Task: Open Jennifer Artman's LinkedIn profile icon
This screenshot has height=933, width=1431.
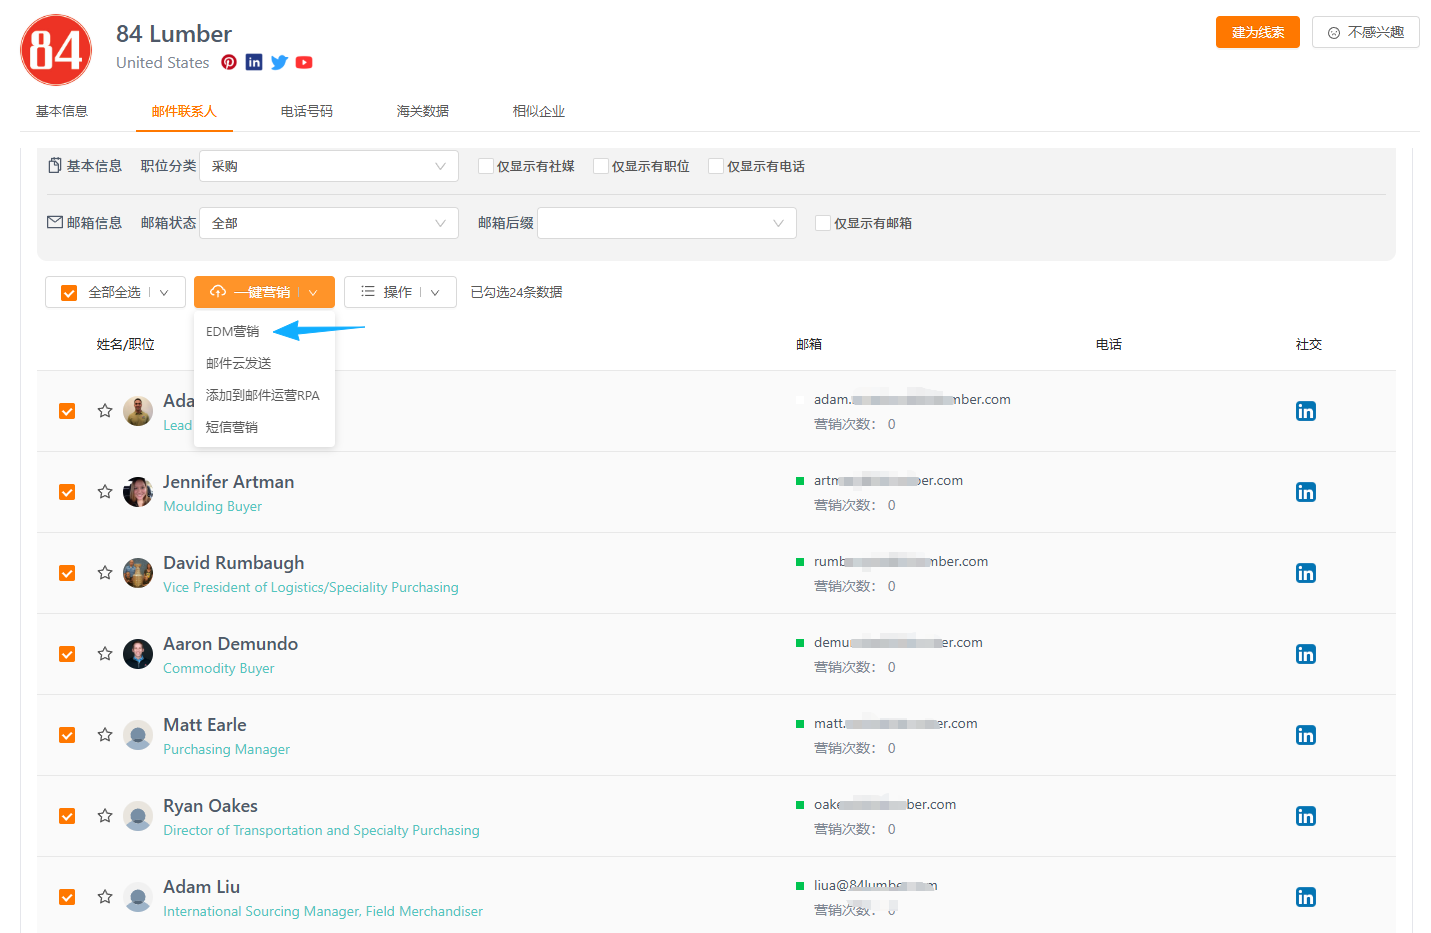Action: coord(1306,492)
